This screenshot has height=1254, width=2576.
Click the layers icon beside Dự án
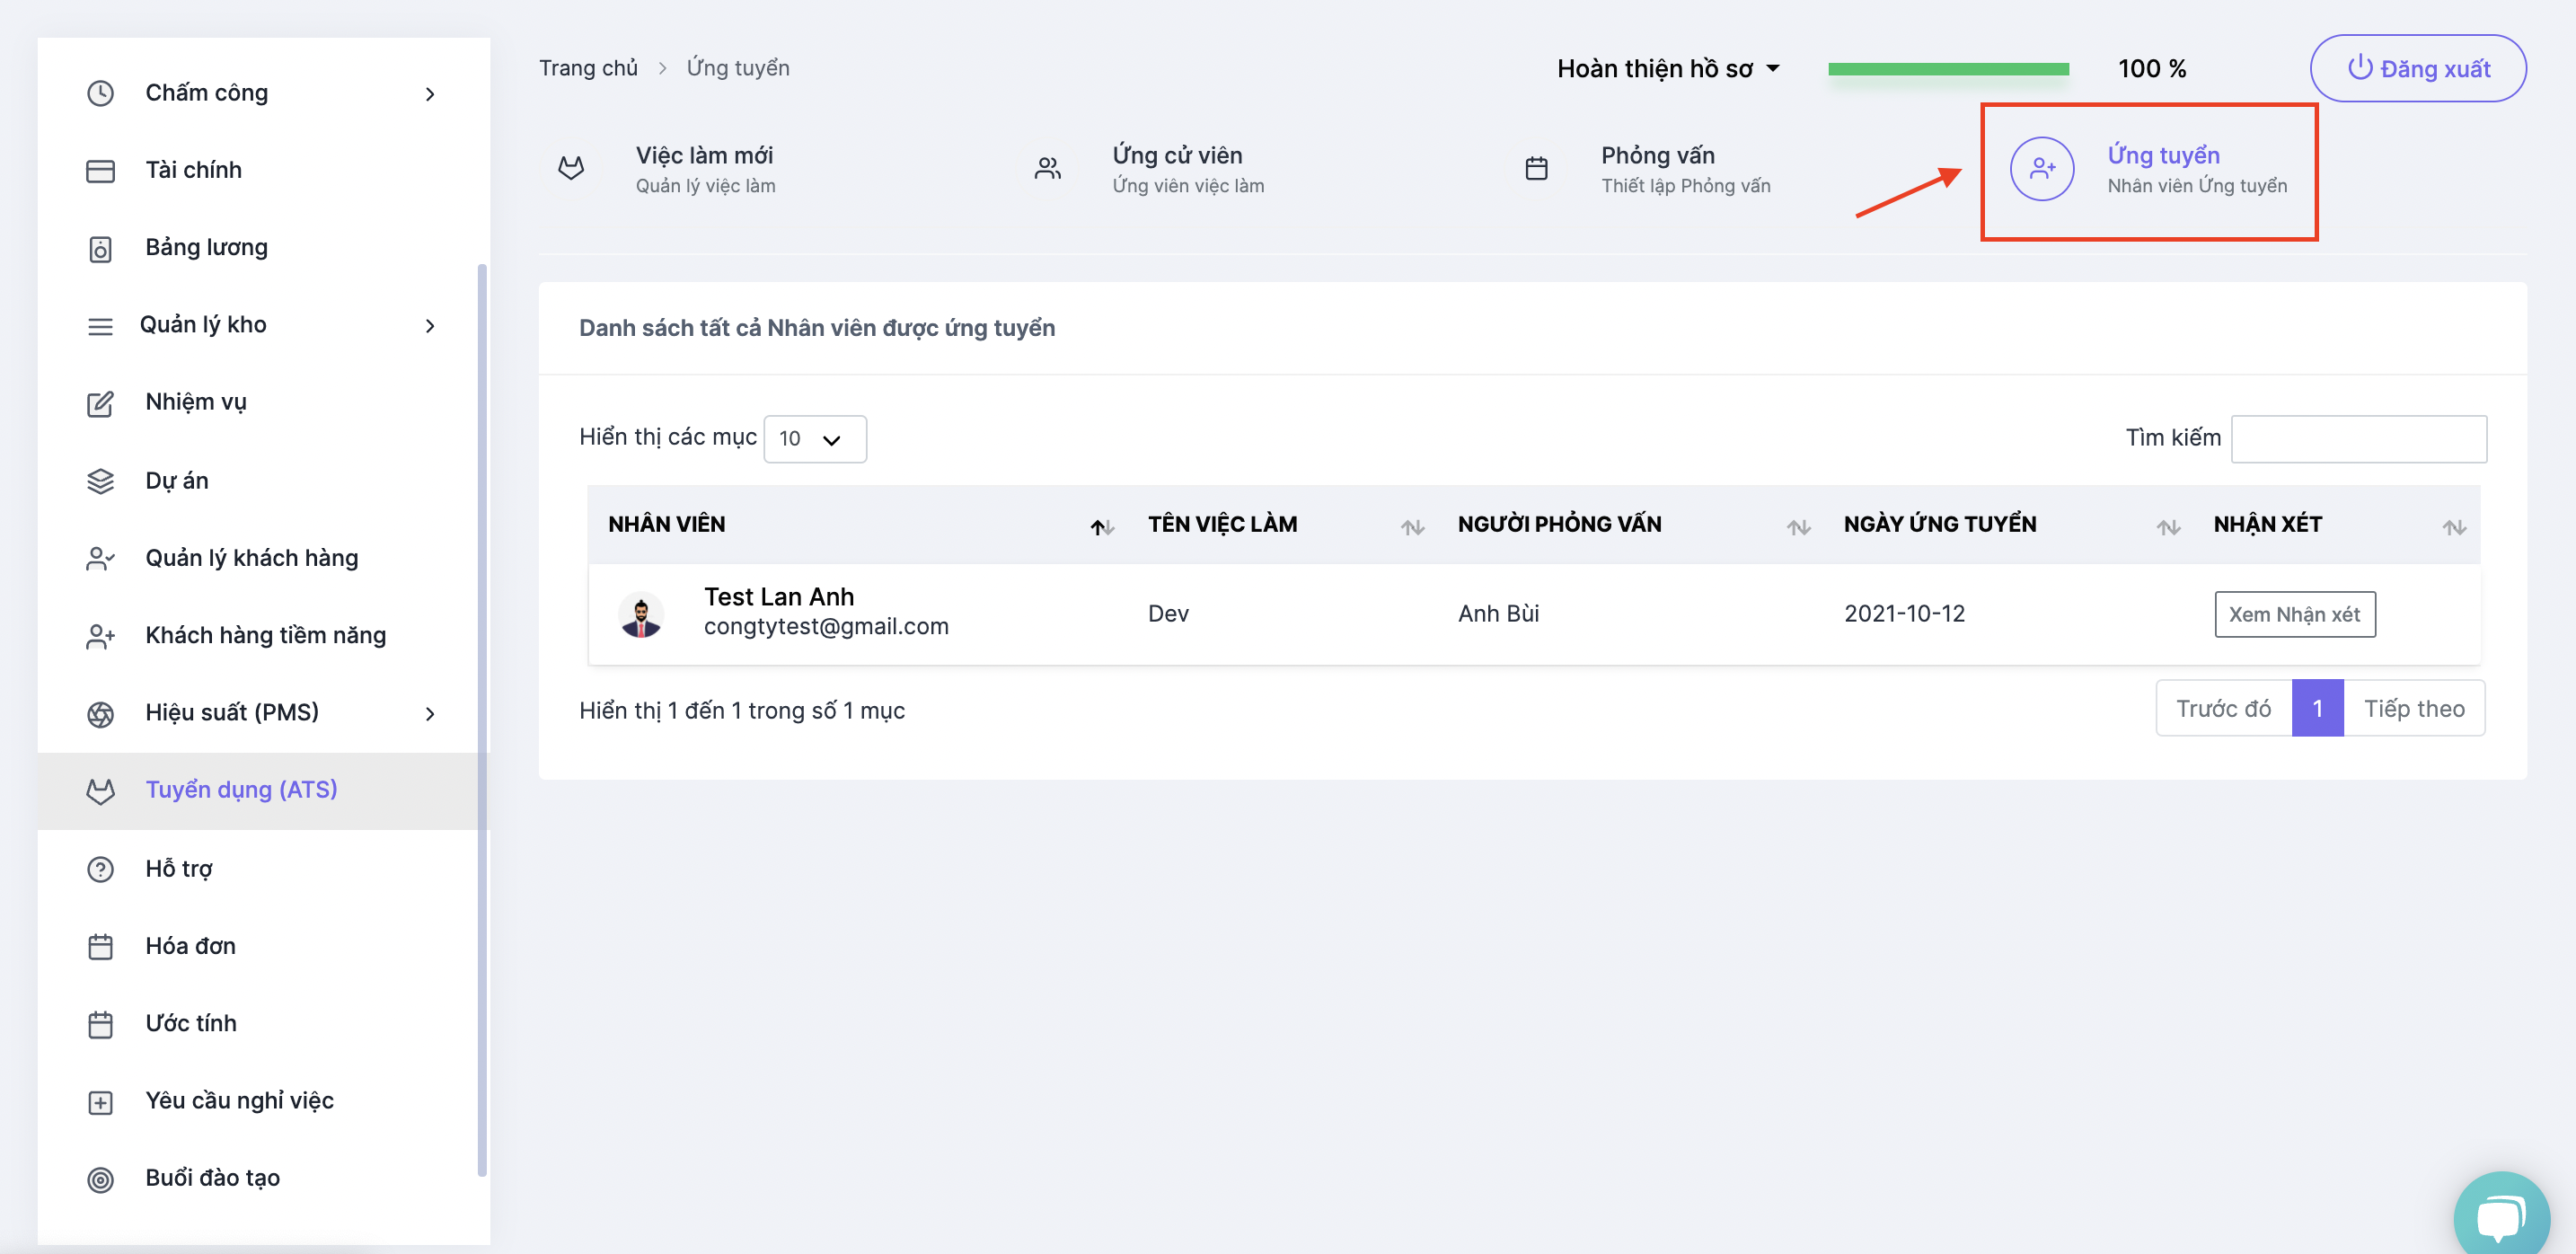pyautogui.click(x=100, y=481)
